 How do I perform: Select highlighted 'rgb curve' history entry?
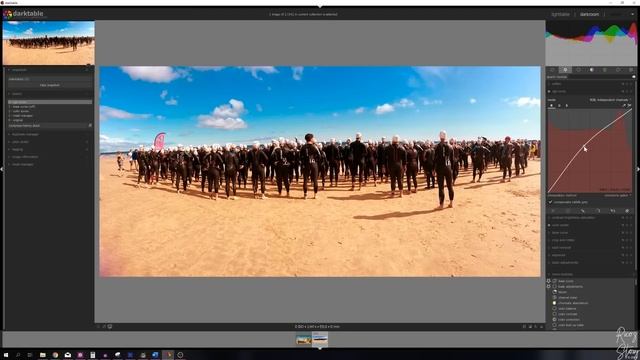point(50,102)
